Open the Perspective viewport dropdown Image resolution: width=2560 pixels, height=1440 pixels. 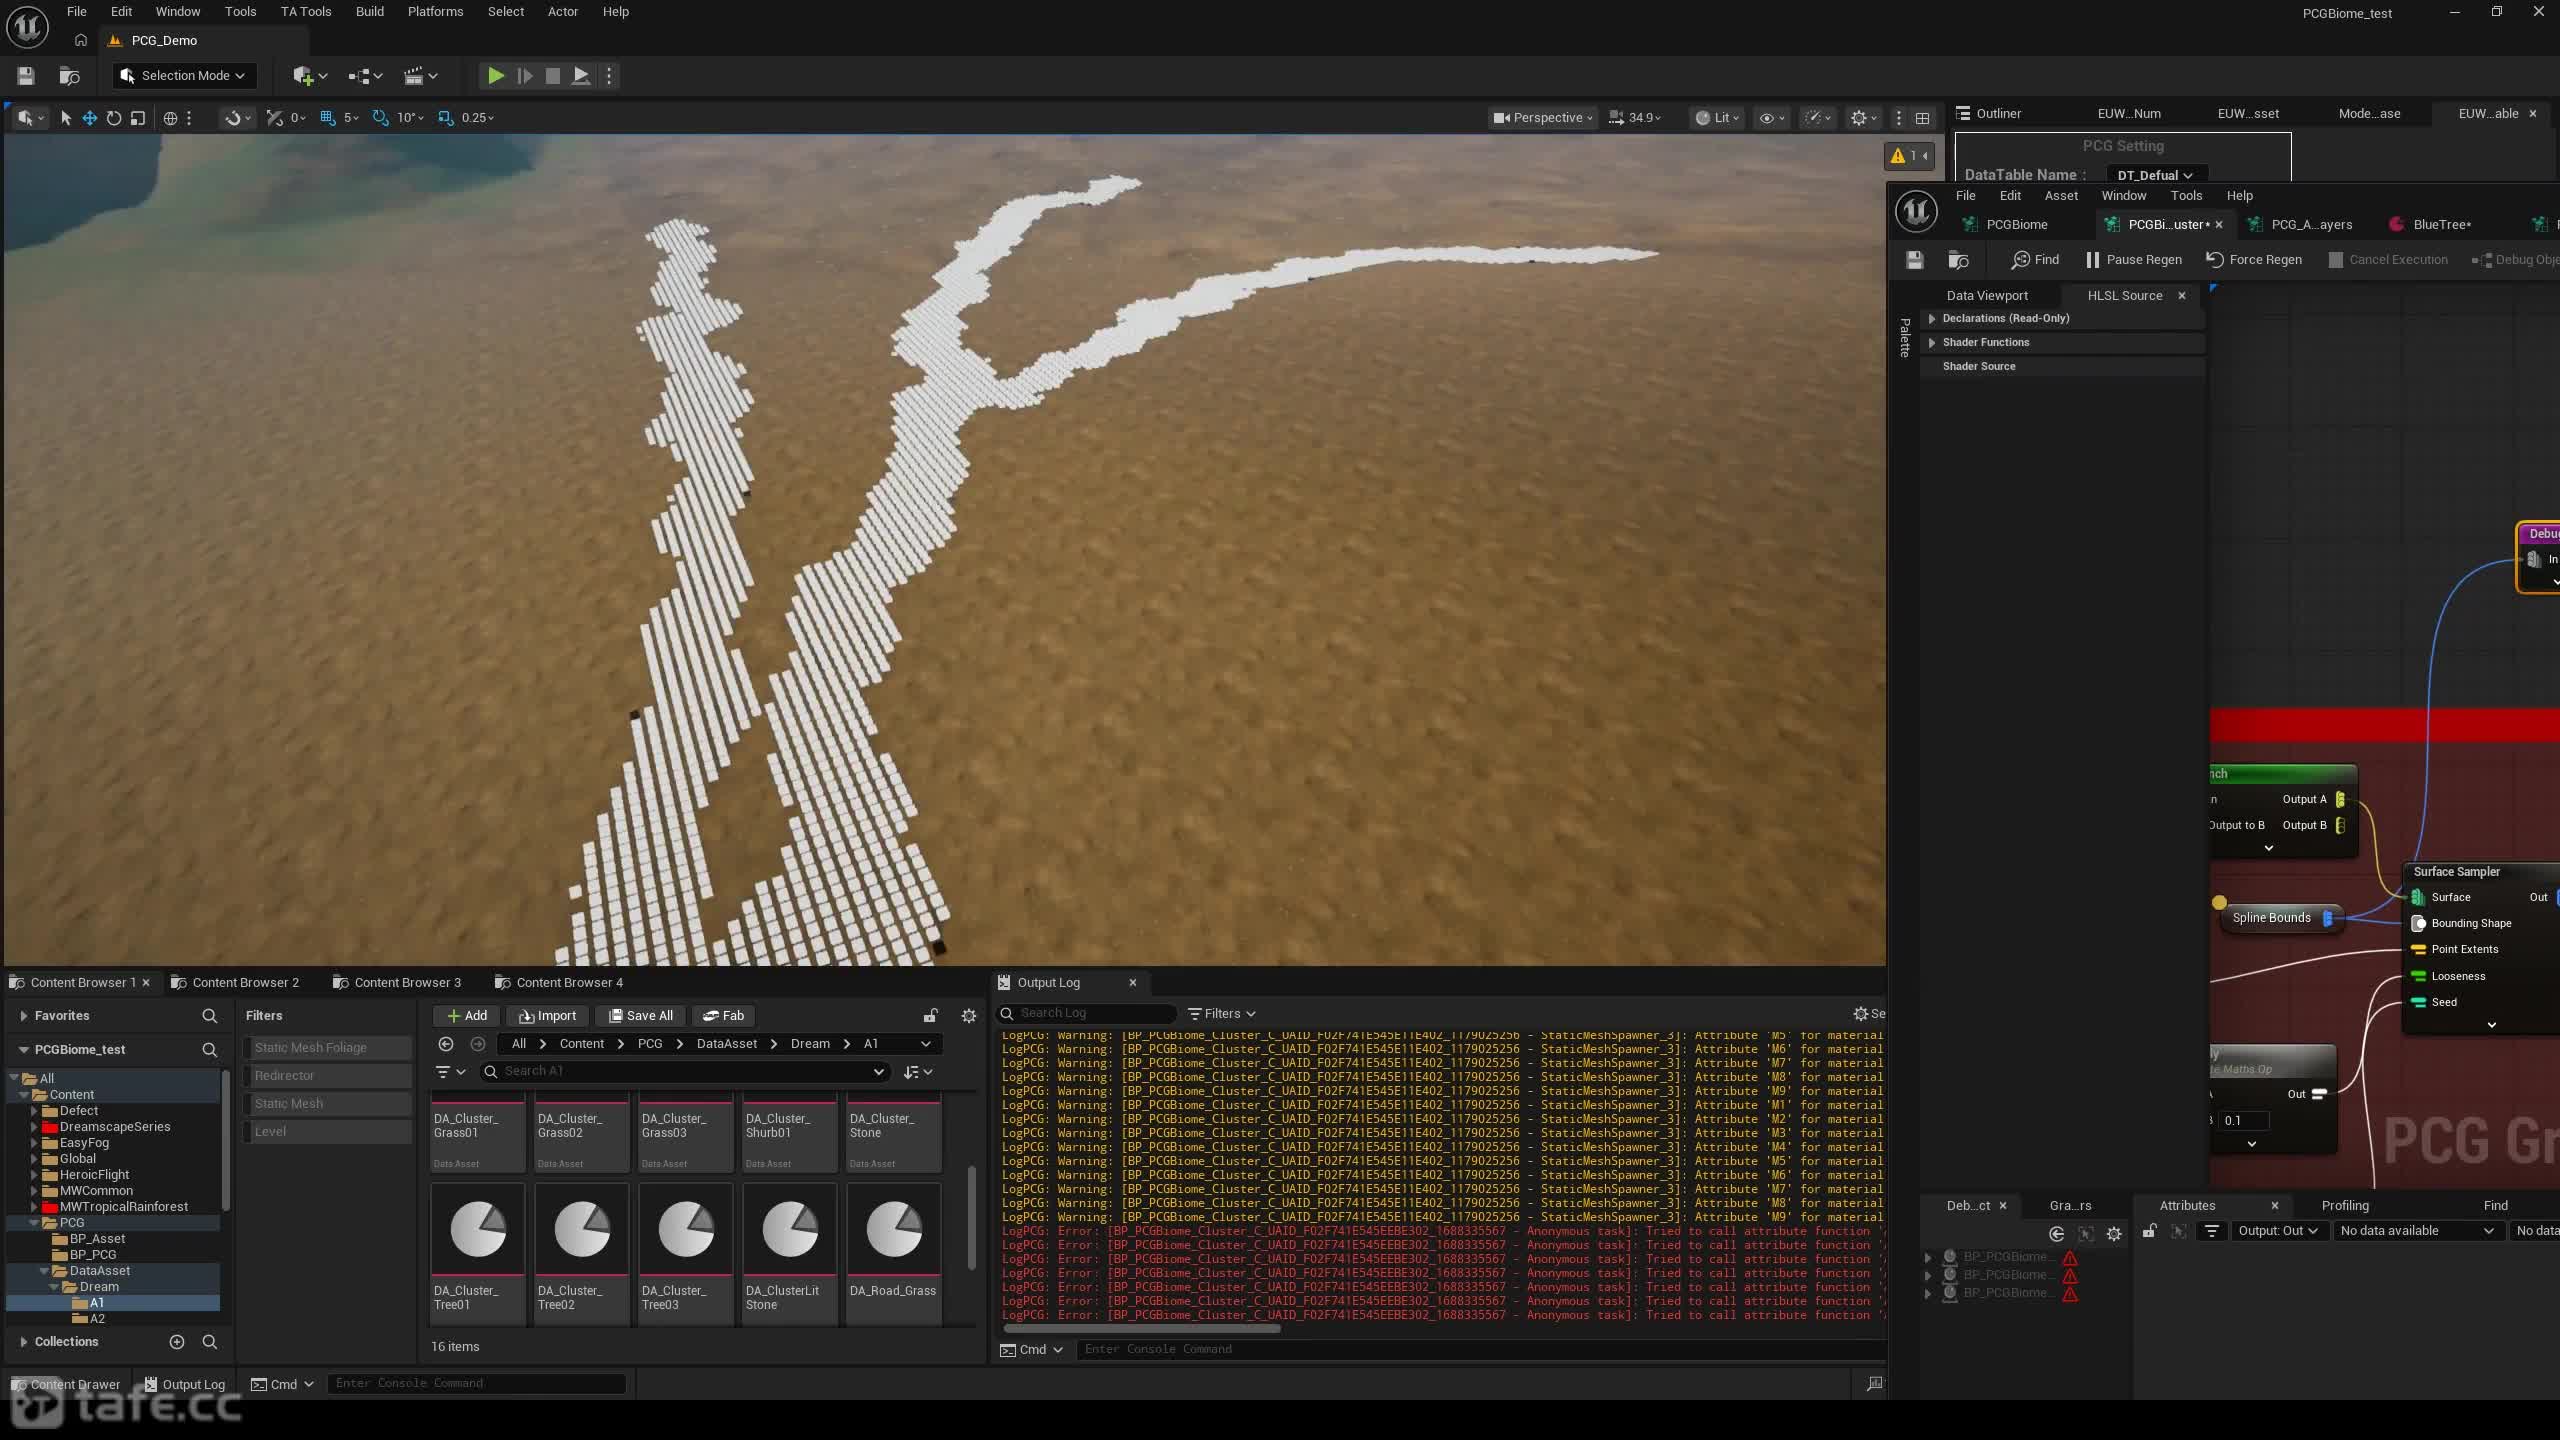point(1543,118)
